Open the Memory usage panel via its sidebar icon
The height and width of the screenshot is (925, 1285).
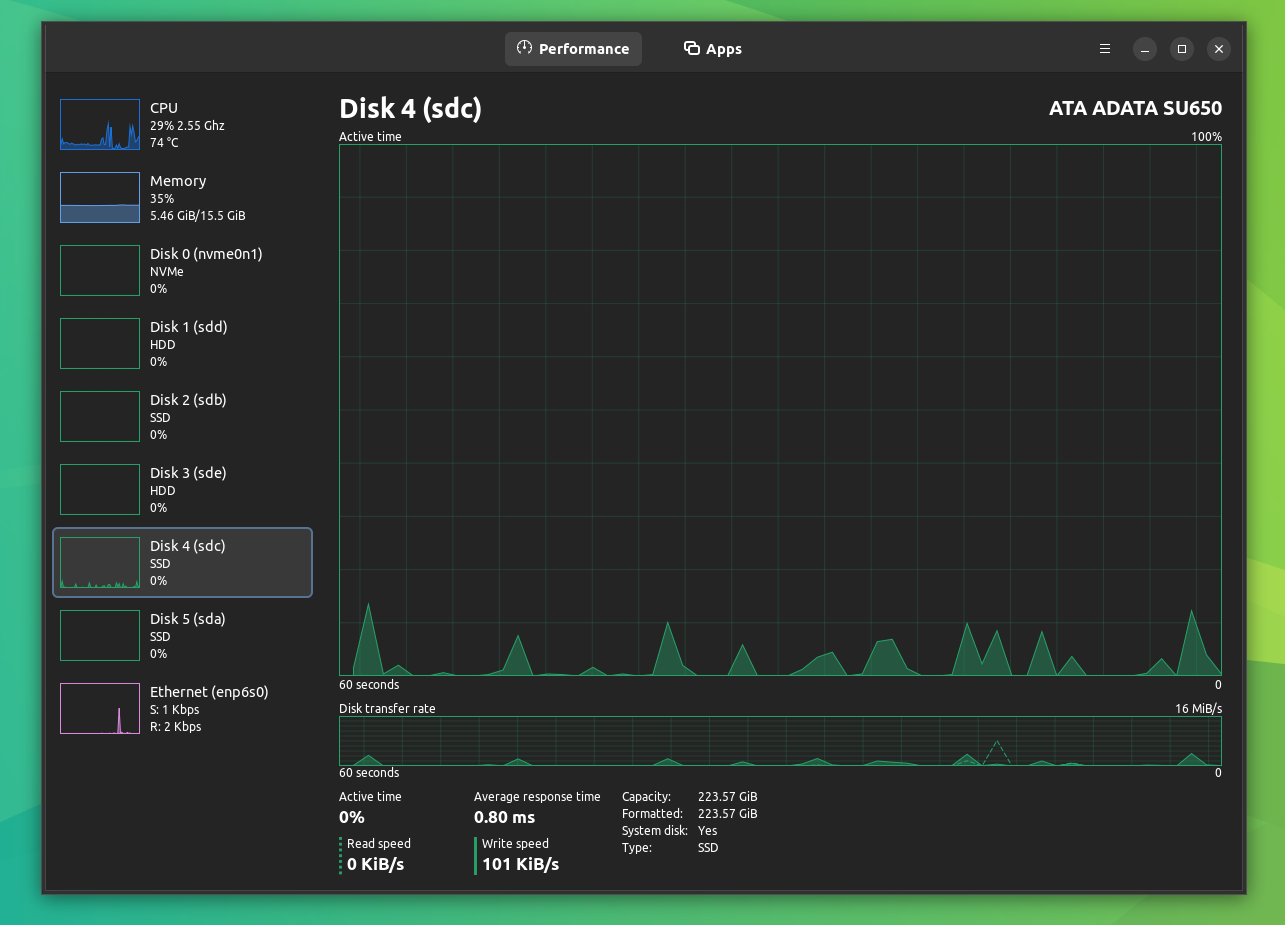pos(99,197)
